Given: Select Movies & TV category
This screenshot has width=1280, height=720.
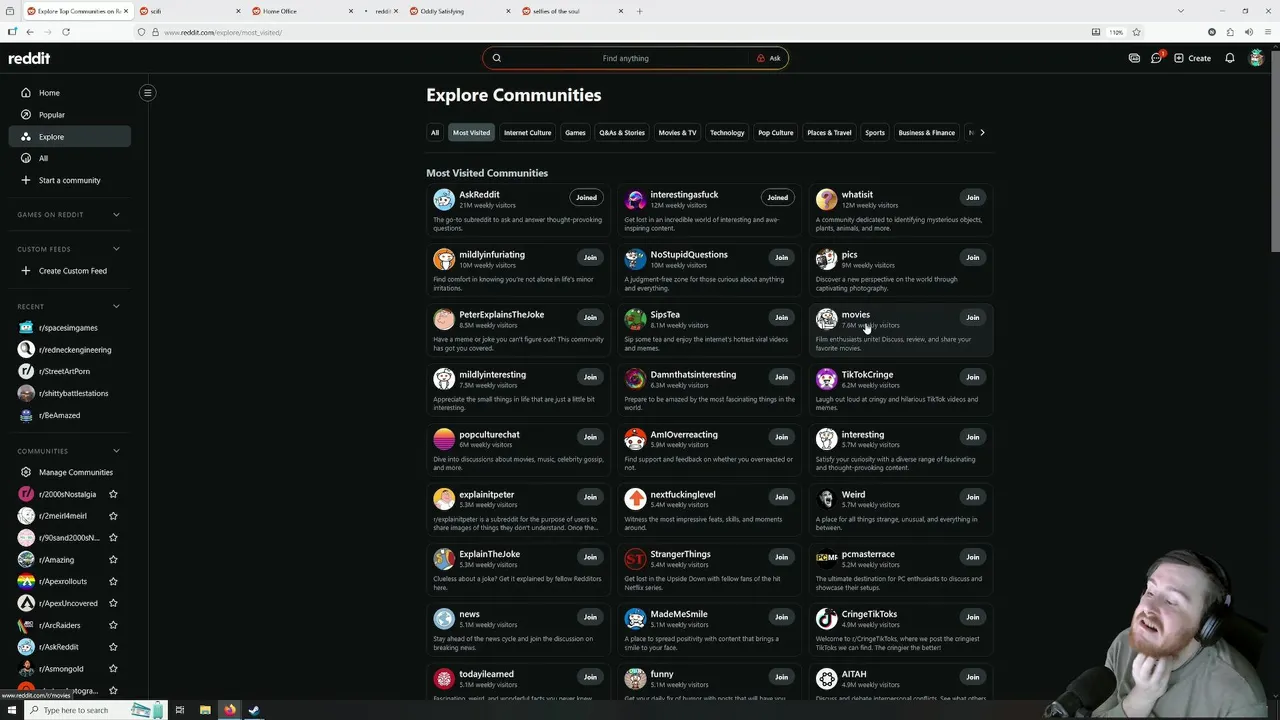Looking at the screenshot, I should pyautogui.click(x=677, y=132).
